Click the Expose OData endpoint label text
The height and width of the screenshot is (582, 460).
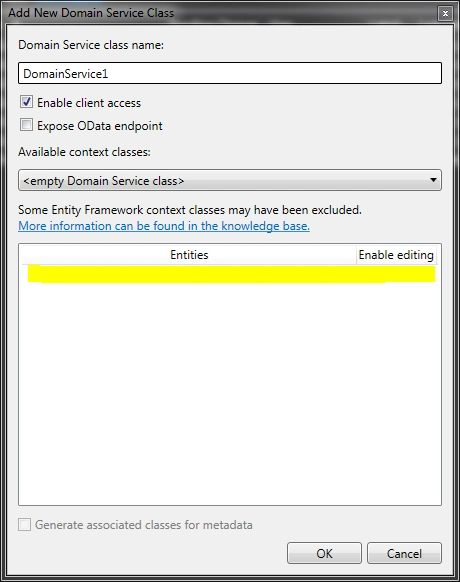99,126
